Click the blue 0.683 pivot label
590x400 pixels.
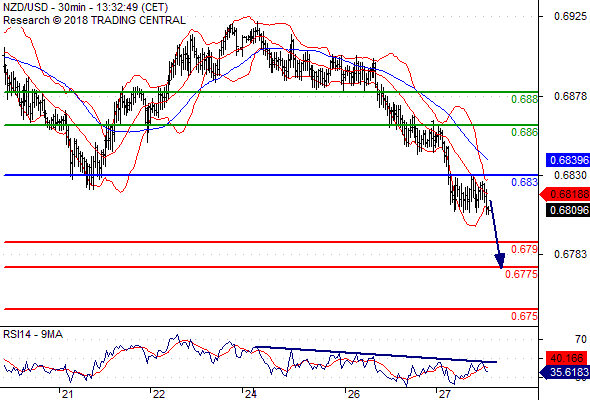[x=524, y=182]
